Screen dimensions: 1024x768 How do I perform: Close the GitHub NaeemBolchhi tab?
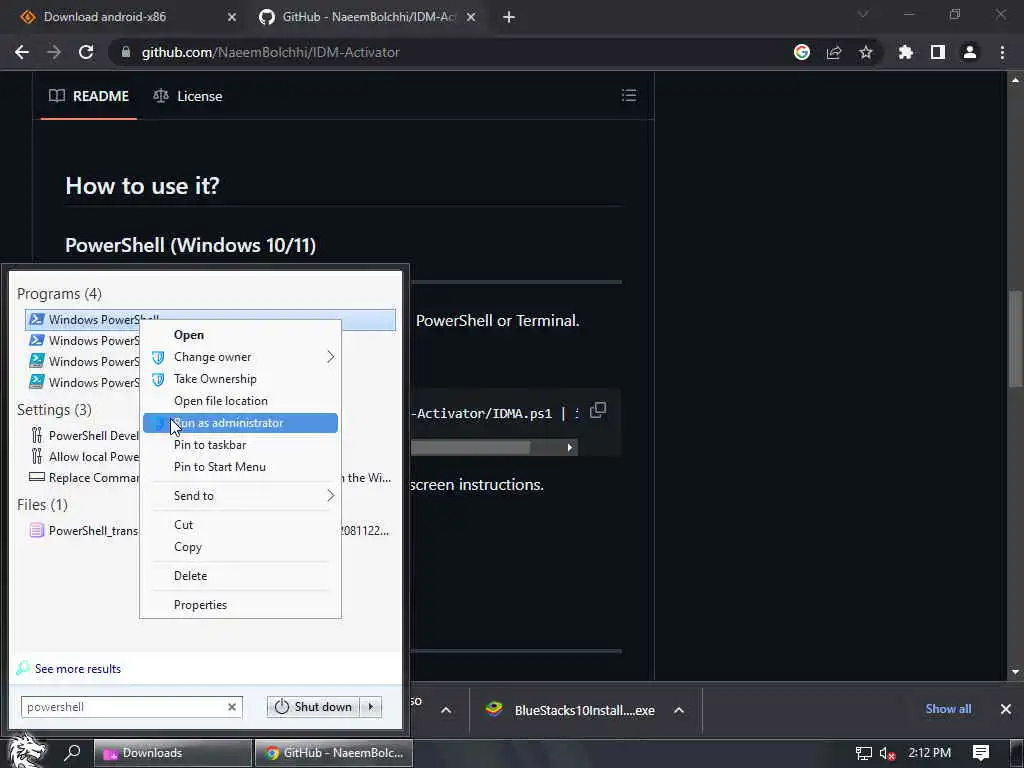point(471,18)
